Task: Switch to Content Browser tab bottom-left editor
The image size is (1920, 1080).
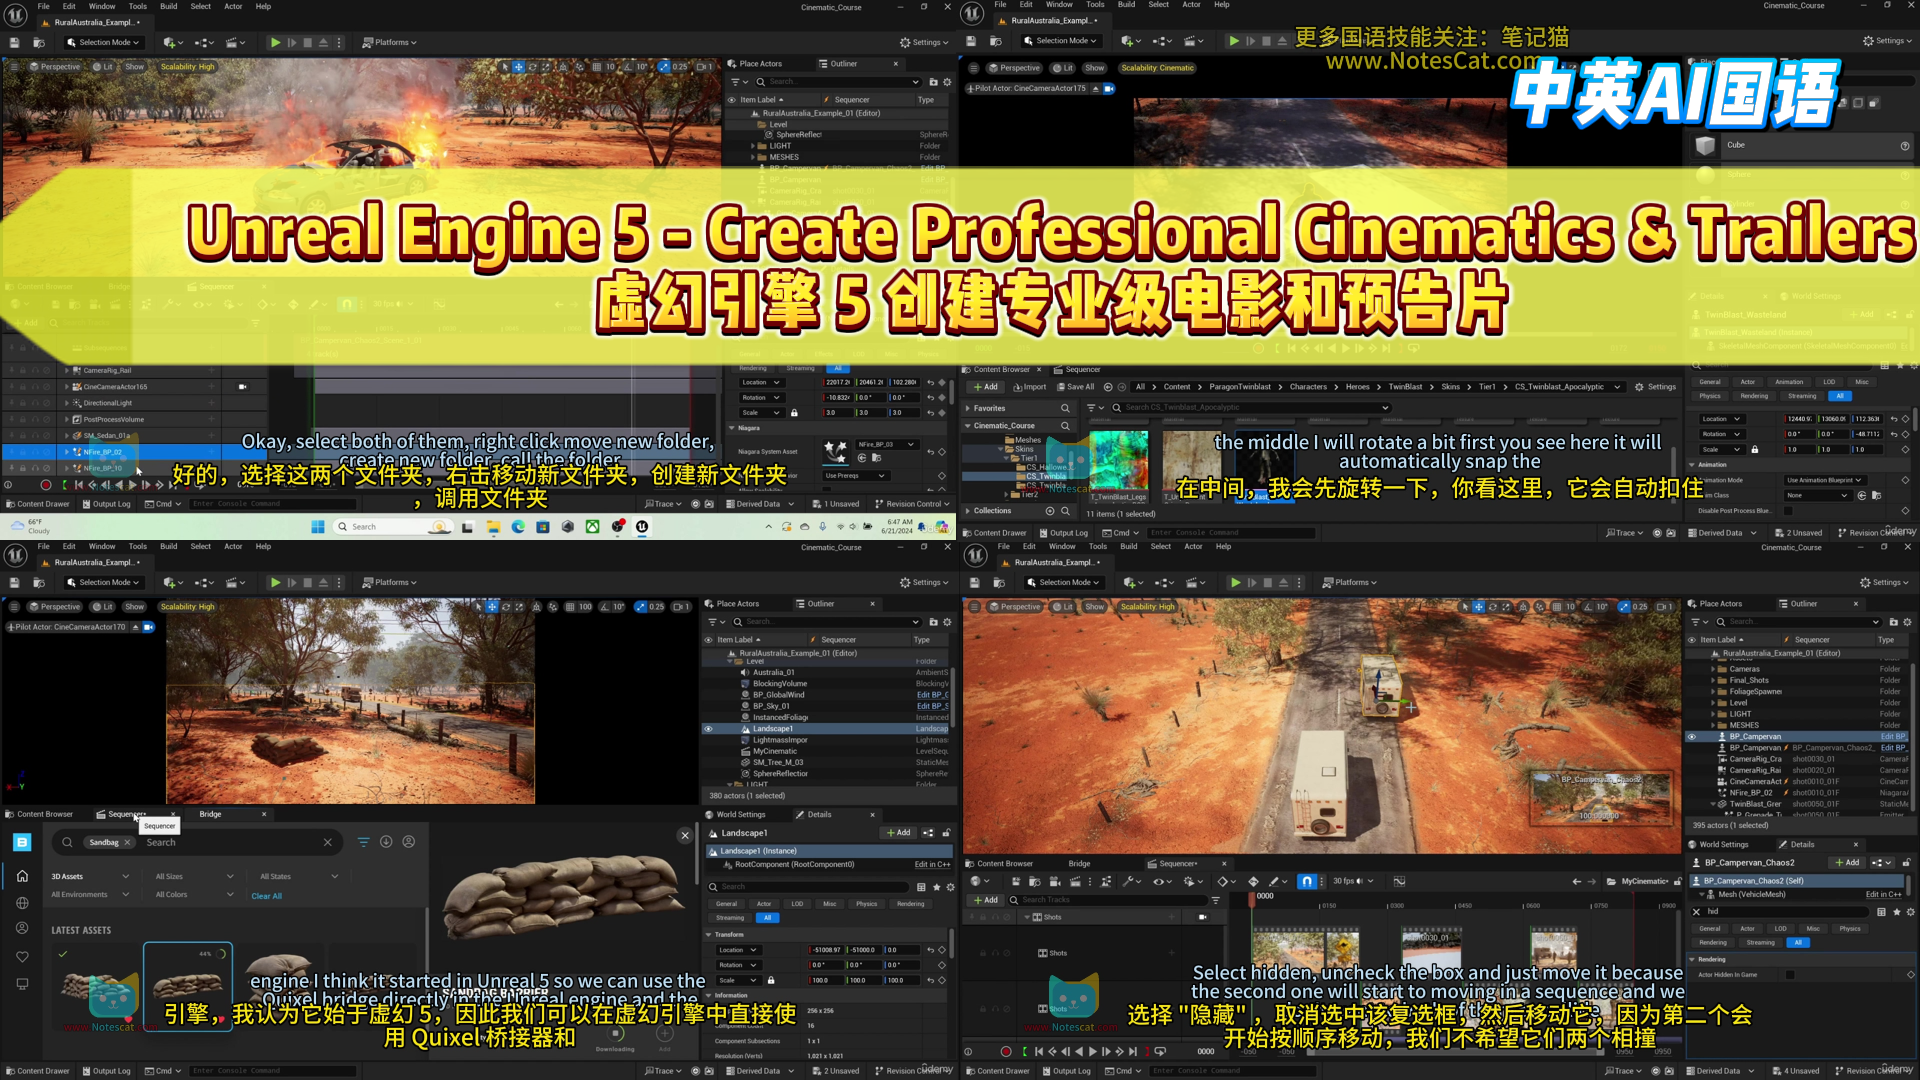Action: pyautogui.click(x=38, y=814)
